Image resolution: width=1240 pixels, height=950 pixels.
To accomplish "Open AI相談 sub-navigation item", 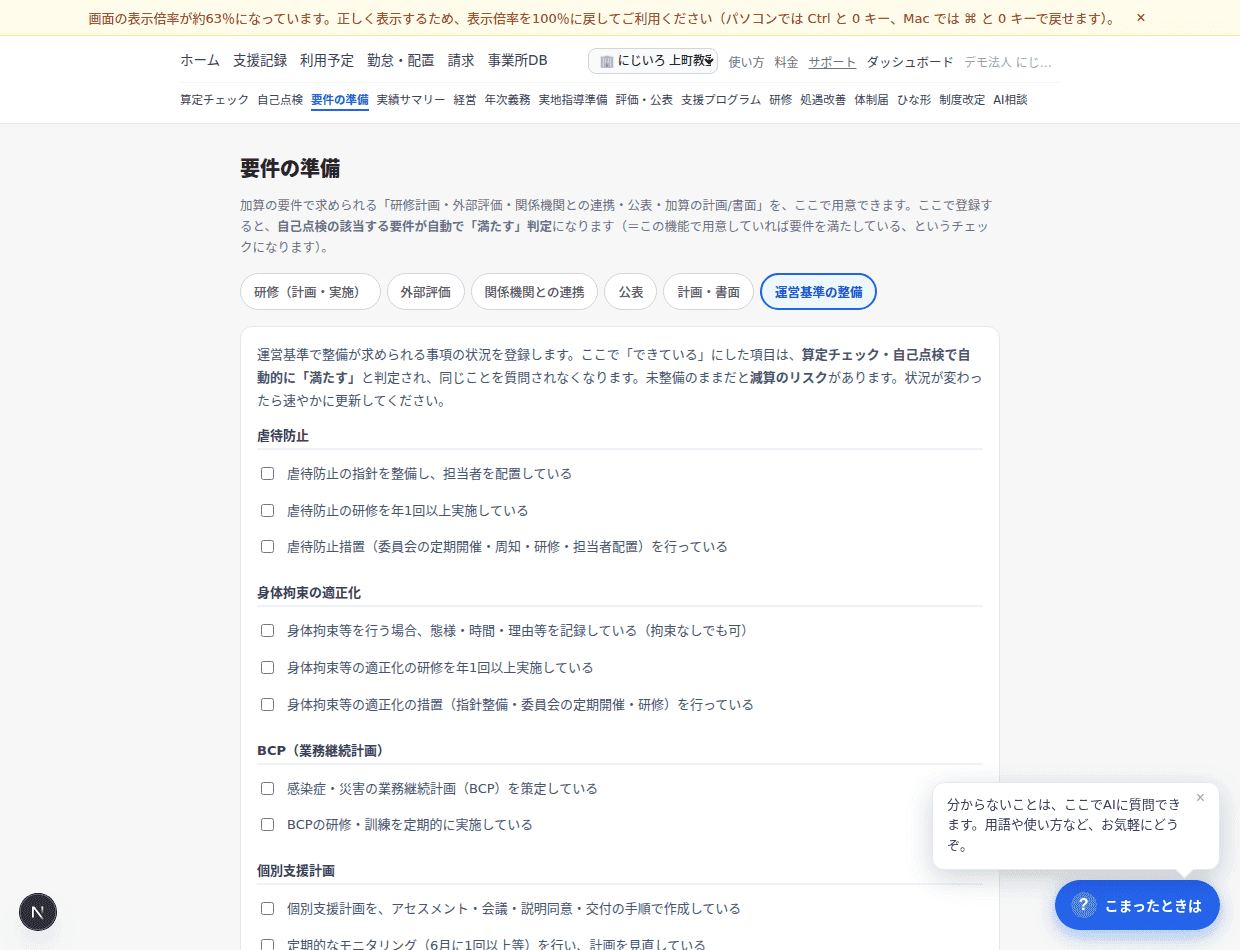I will [1010, 100].
